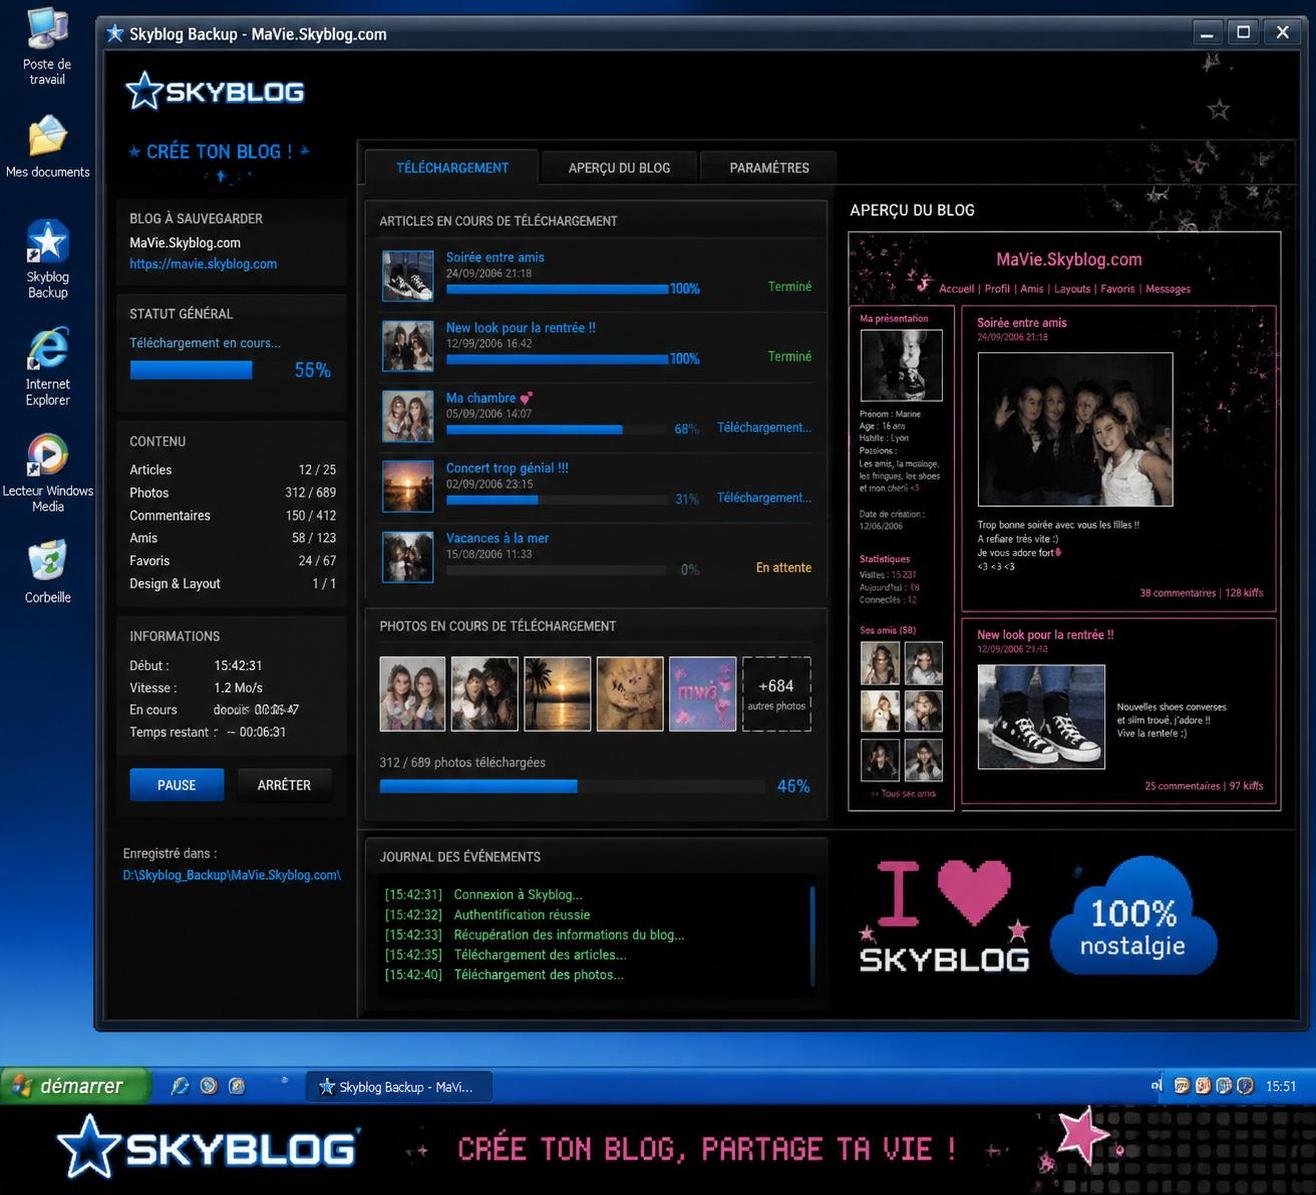The height and width of the screenshot is (1195, 1316).
Task: Click Concert trop génial article thumbnail
Action: [408, 486]
